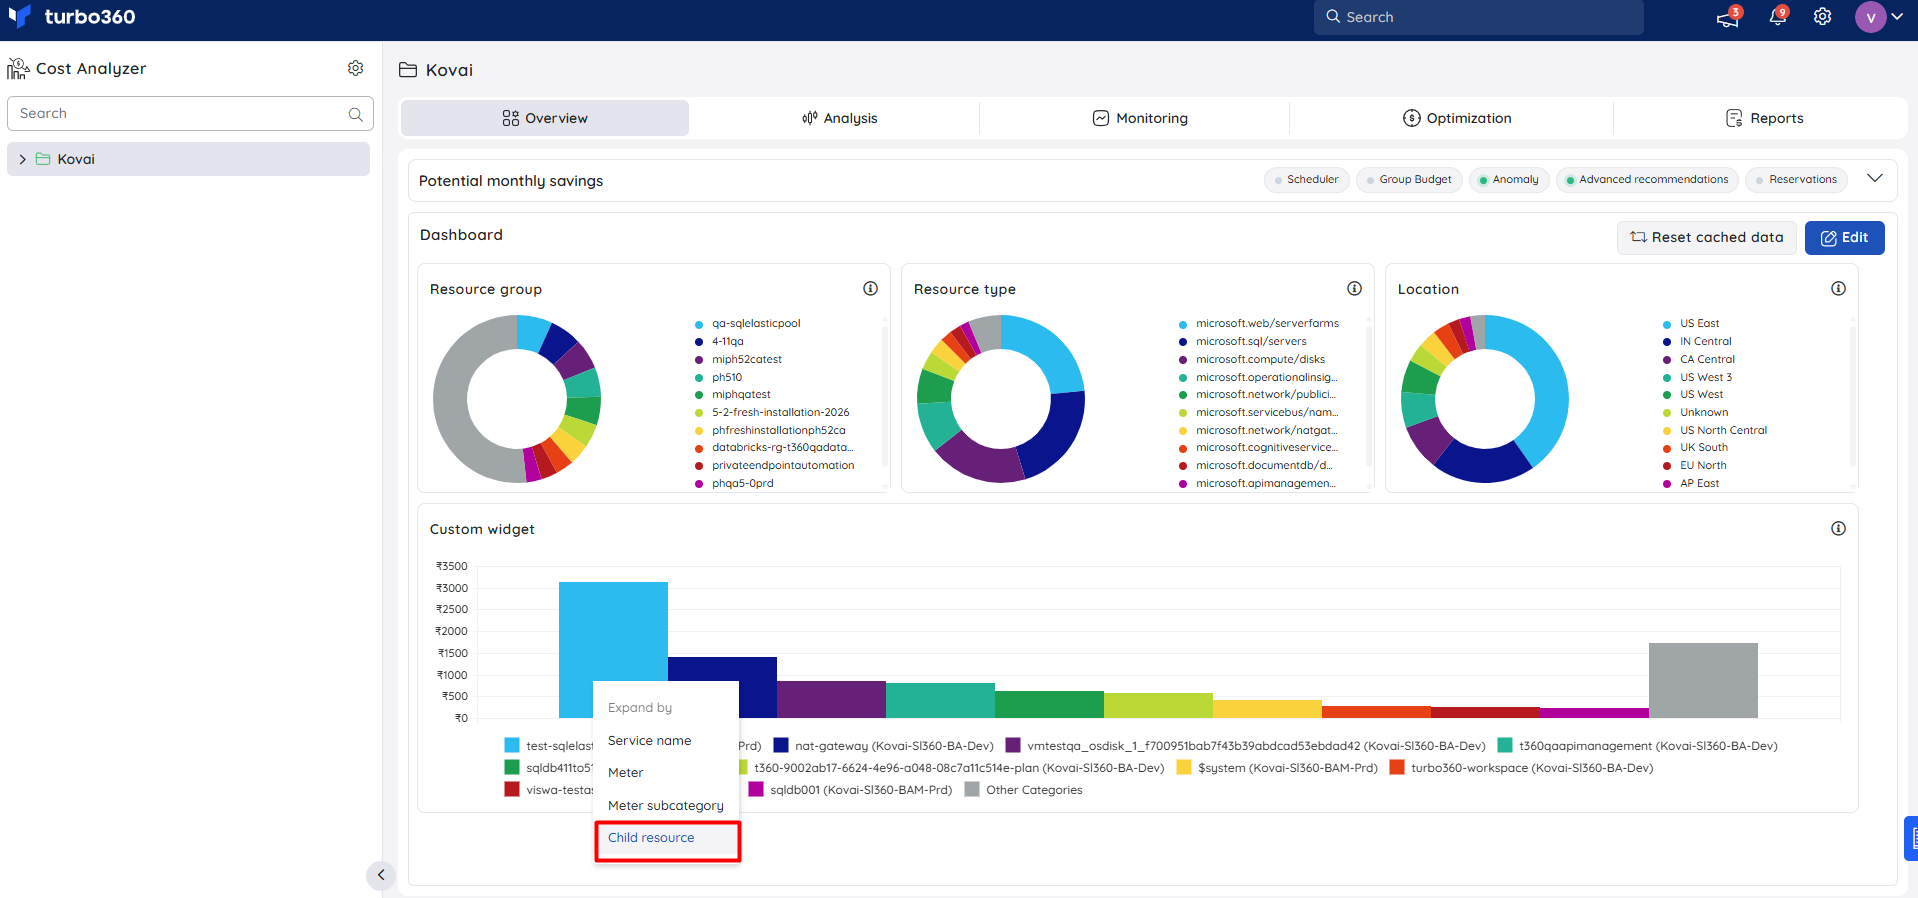Click $system (Kovai-SI360-BAM-Prd) legend entry
The width and height of the screenshot is (1918, 898).
pyautogui.click(x=1277, y=768)
